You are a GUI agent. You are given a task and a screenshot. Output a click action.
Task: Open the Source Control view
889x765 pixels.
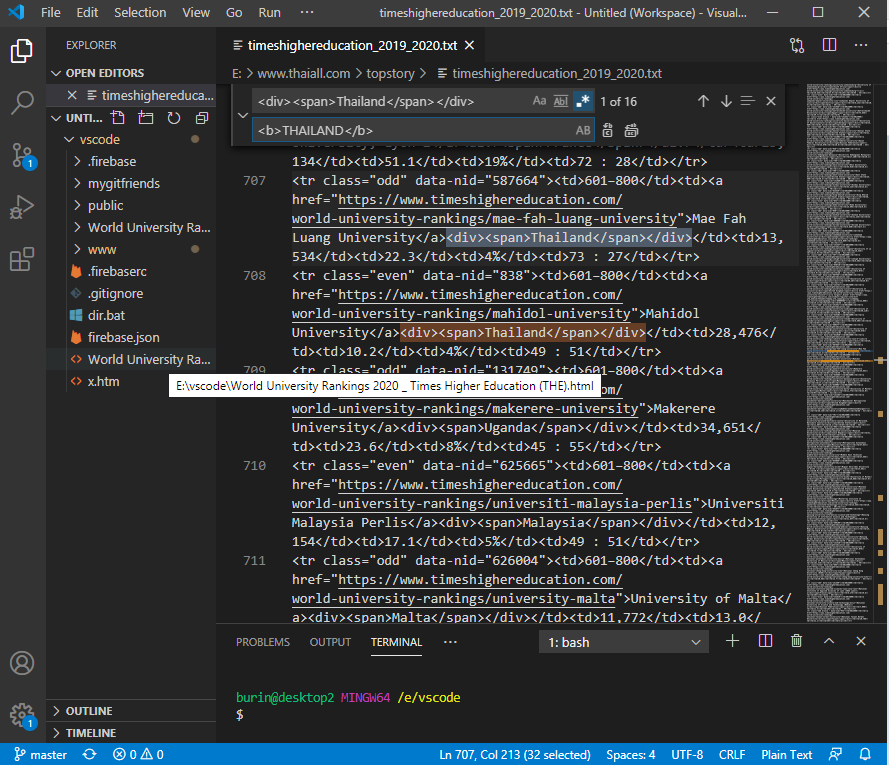click(22, 155)
